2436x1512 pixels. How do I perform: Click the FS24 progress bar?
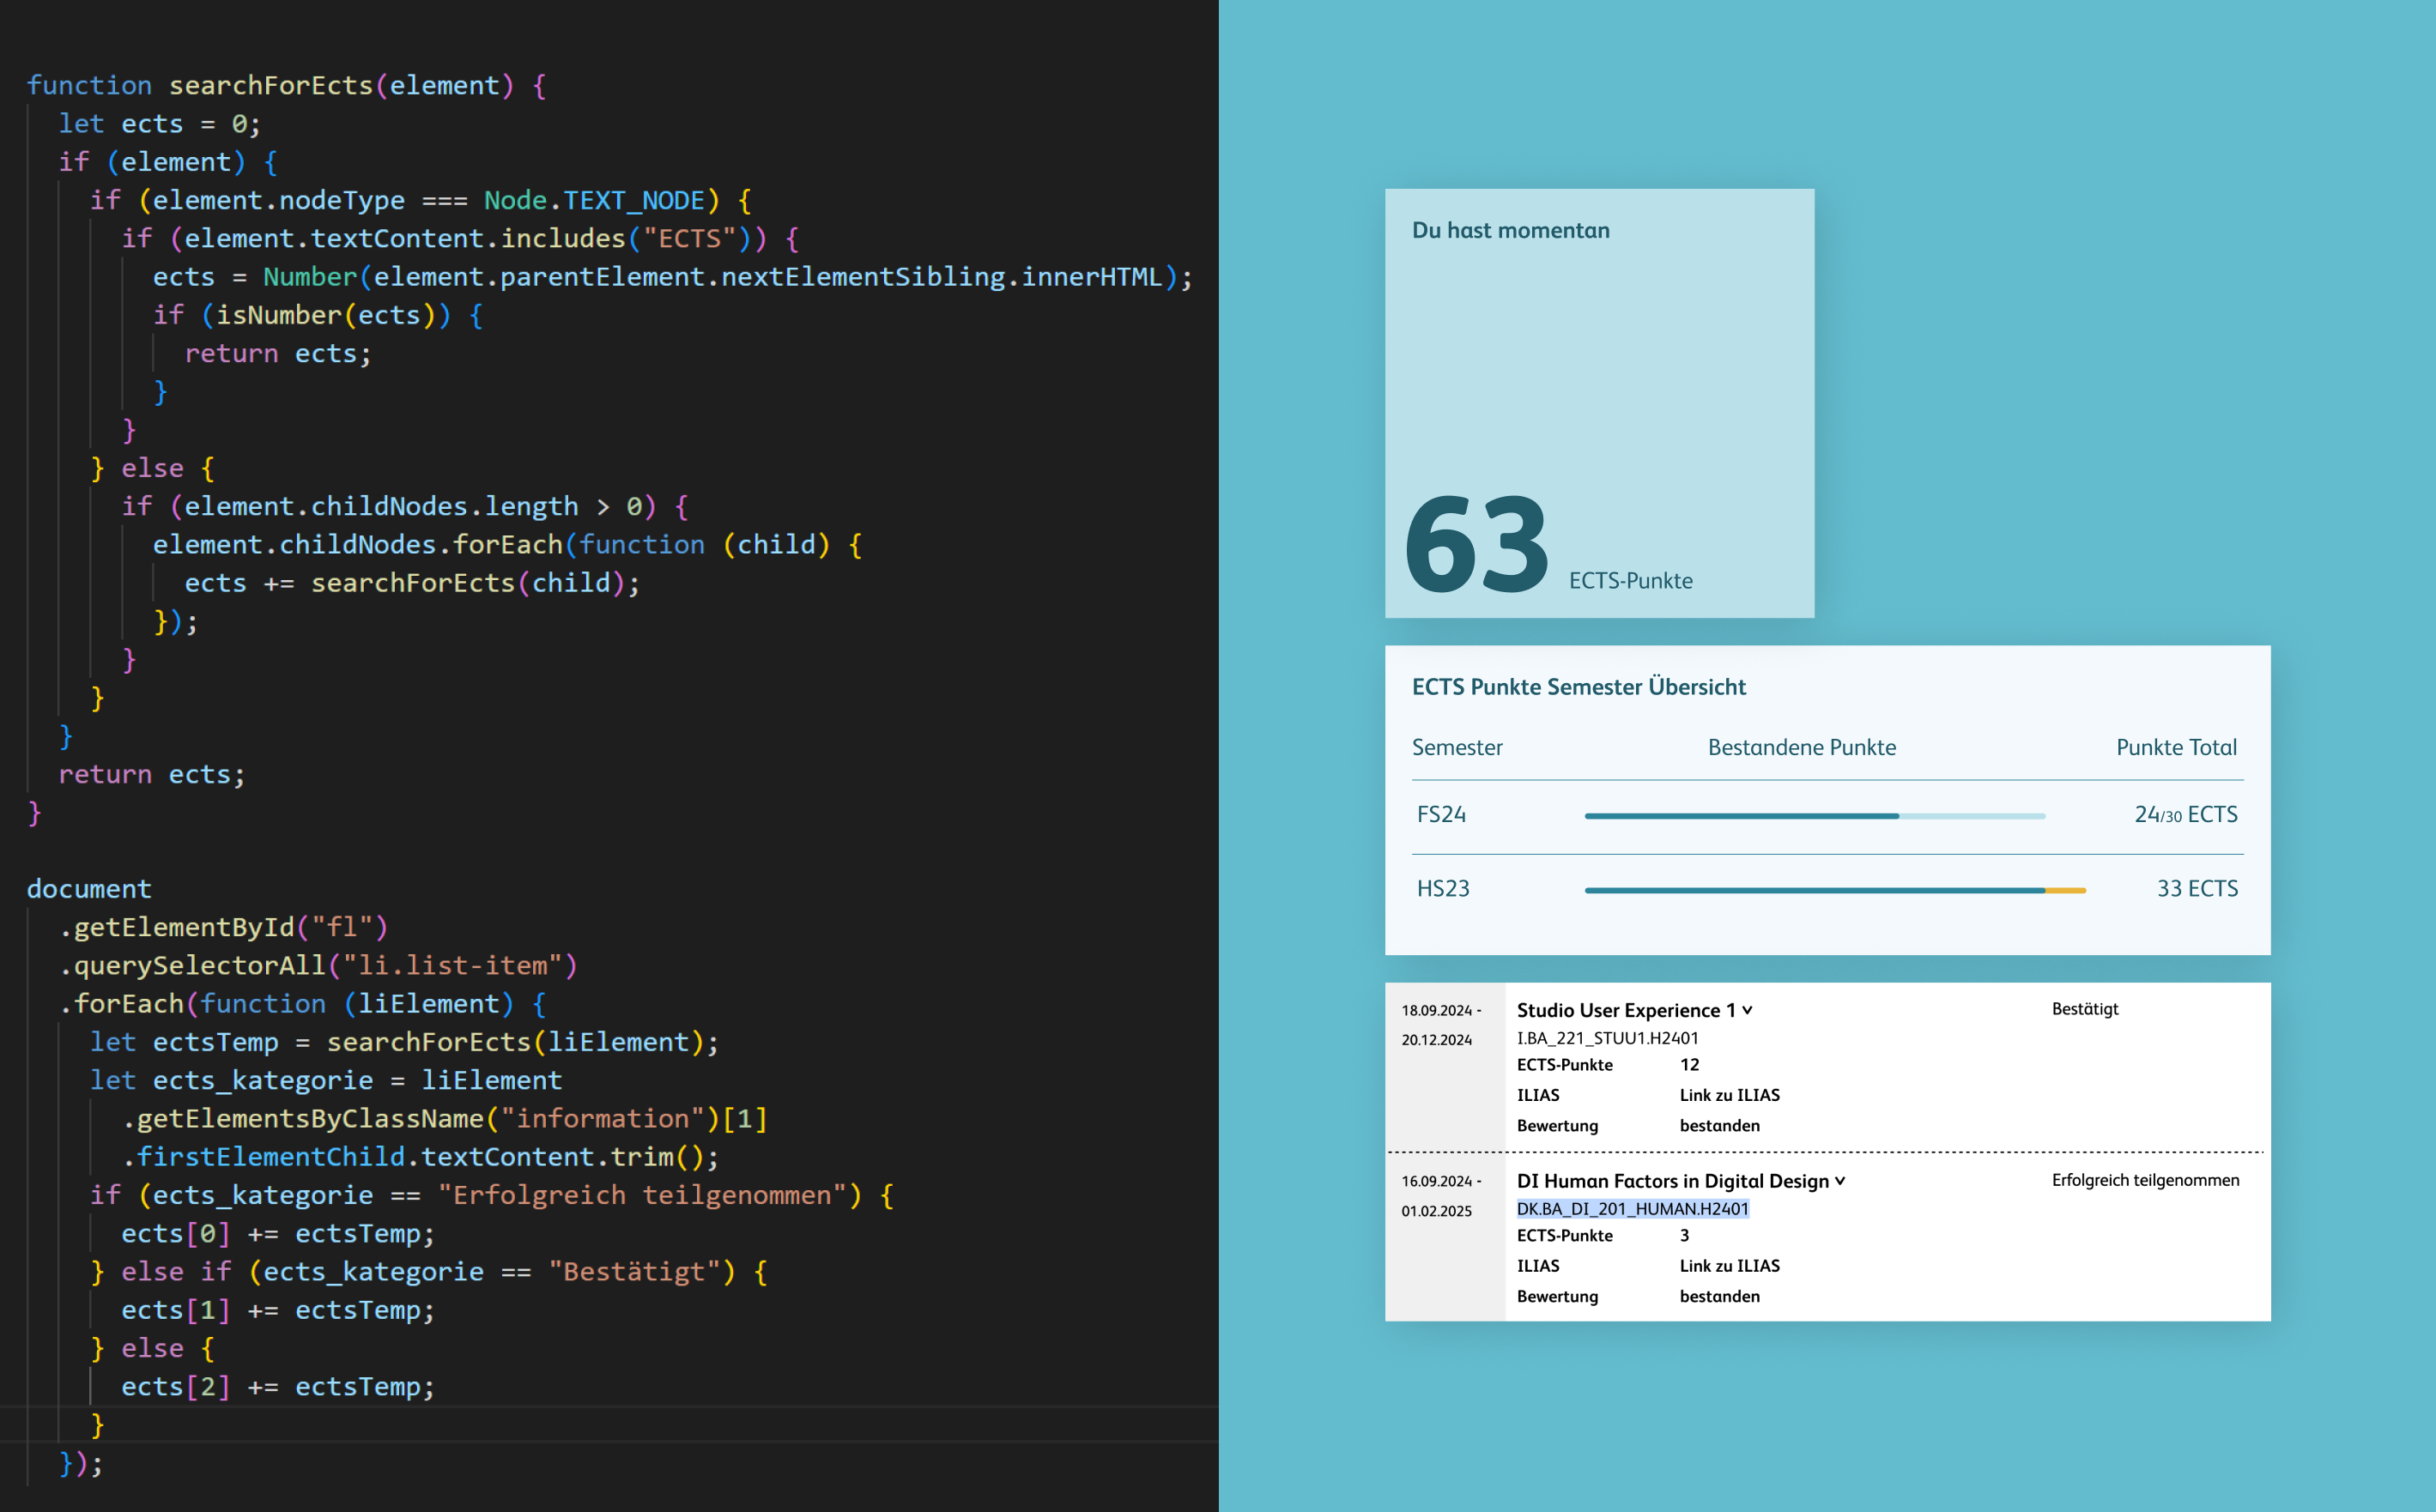point(1815,816)
